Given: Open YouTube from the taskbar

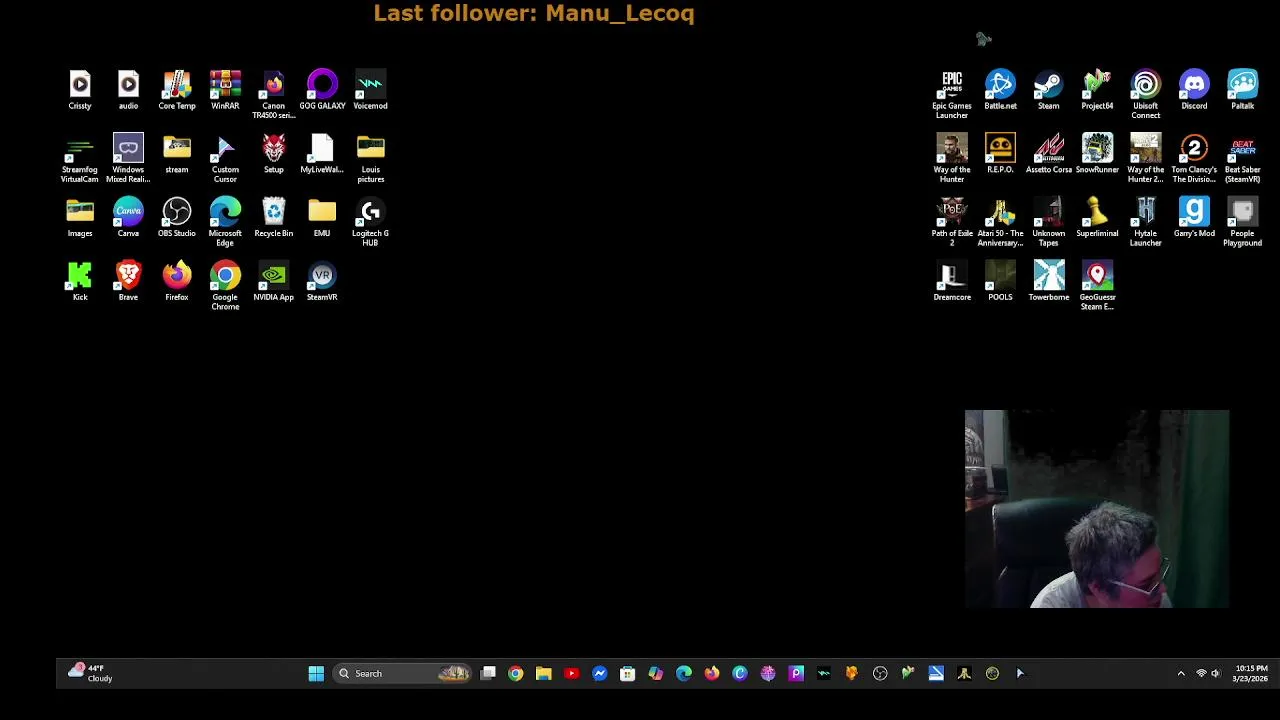Looking at the screenshot, I should click(571, 673).
